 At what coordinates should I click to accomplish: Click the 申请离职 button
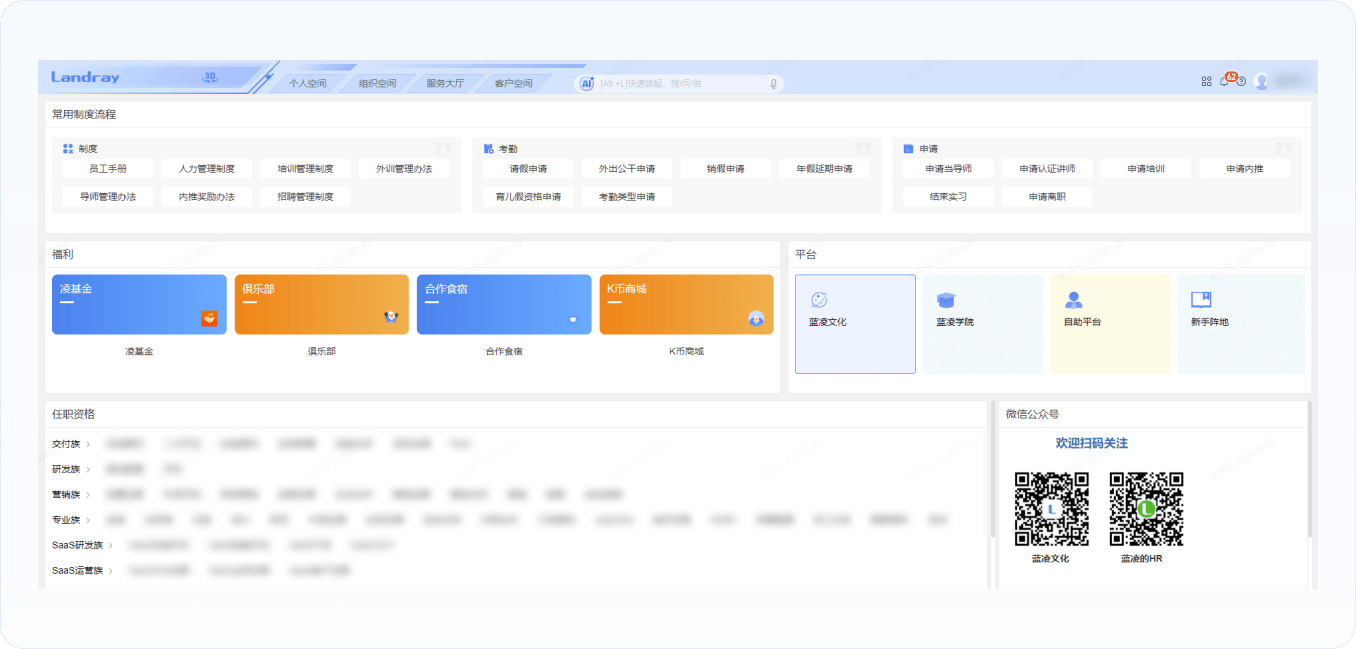1046,197
